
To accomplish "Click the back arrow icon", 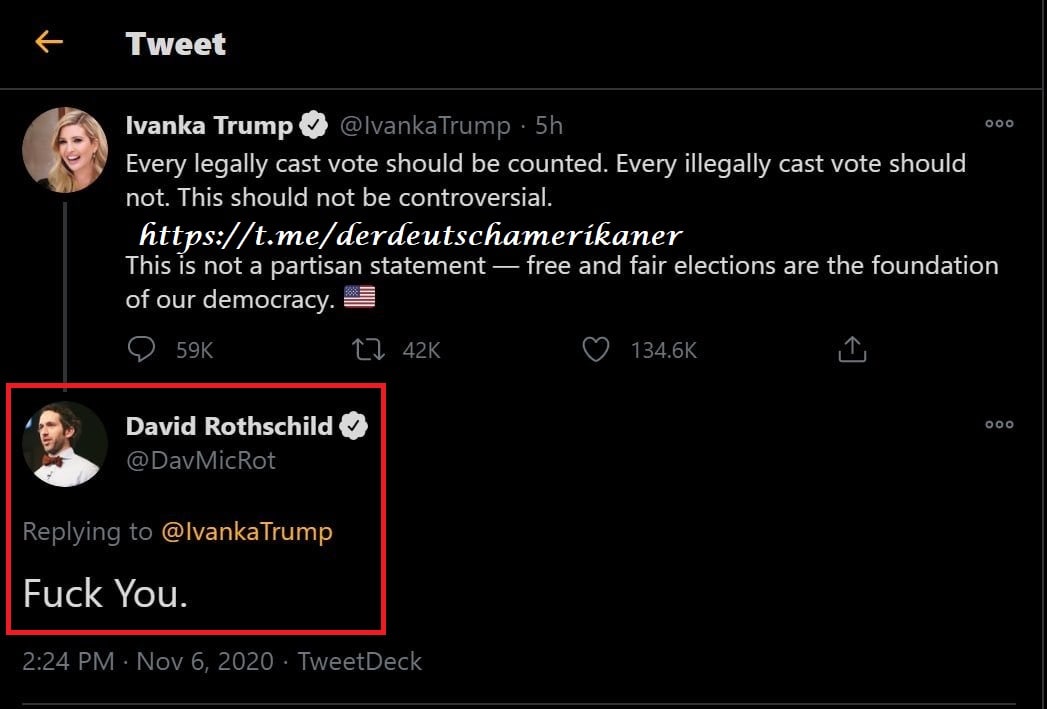I will point(48,42).
